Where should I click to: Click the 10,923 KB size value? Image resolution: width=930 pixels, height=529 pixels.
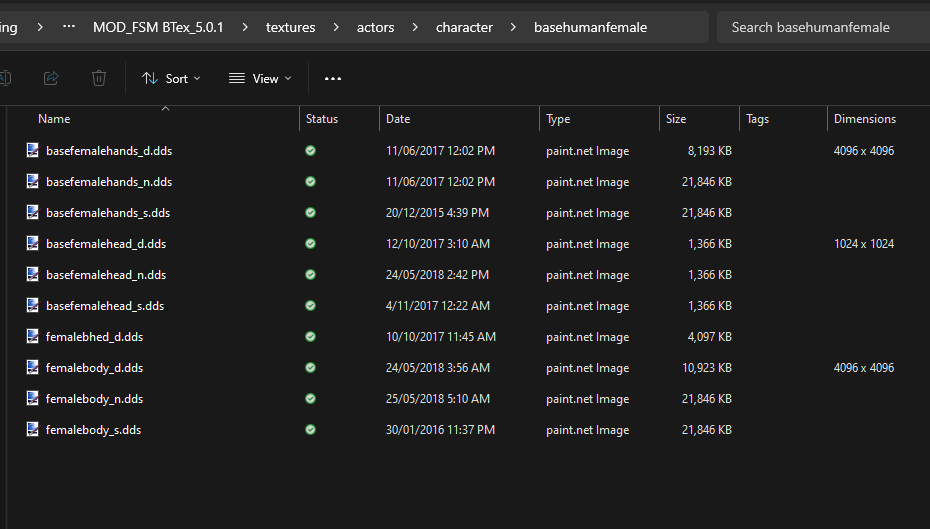(706, 368)
